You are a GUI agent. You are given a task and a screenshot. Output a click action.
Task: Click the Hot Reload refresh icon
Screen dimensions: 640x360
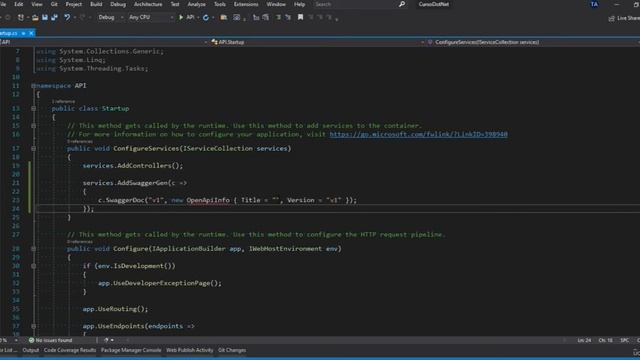click(206, 18)
